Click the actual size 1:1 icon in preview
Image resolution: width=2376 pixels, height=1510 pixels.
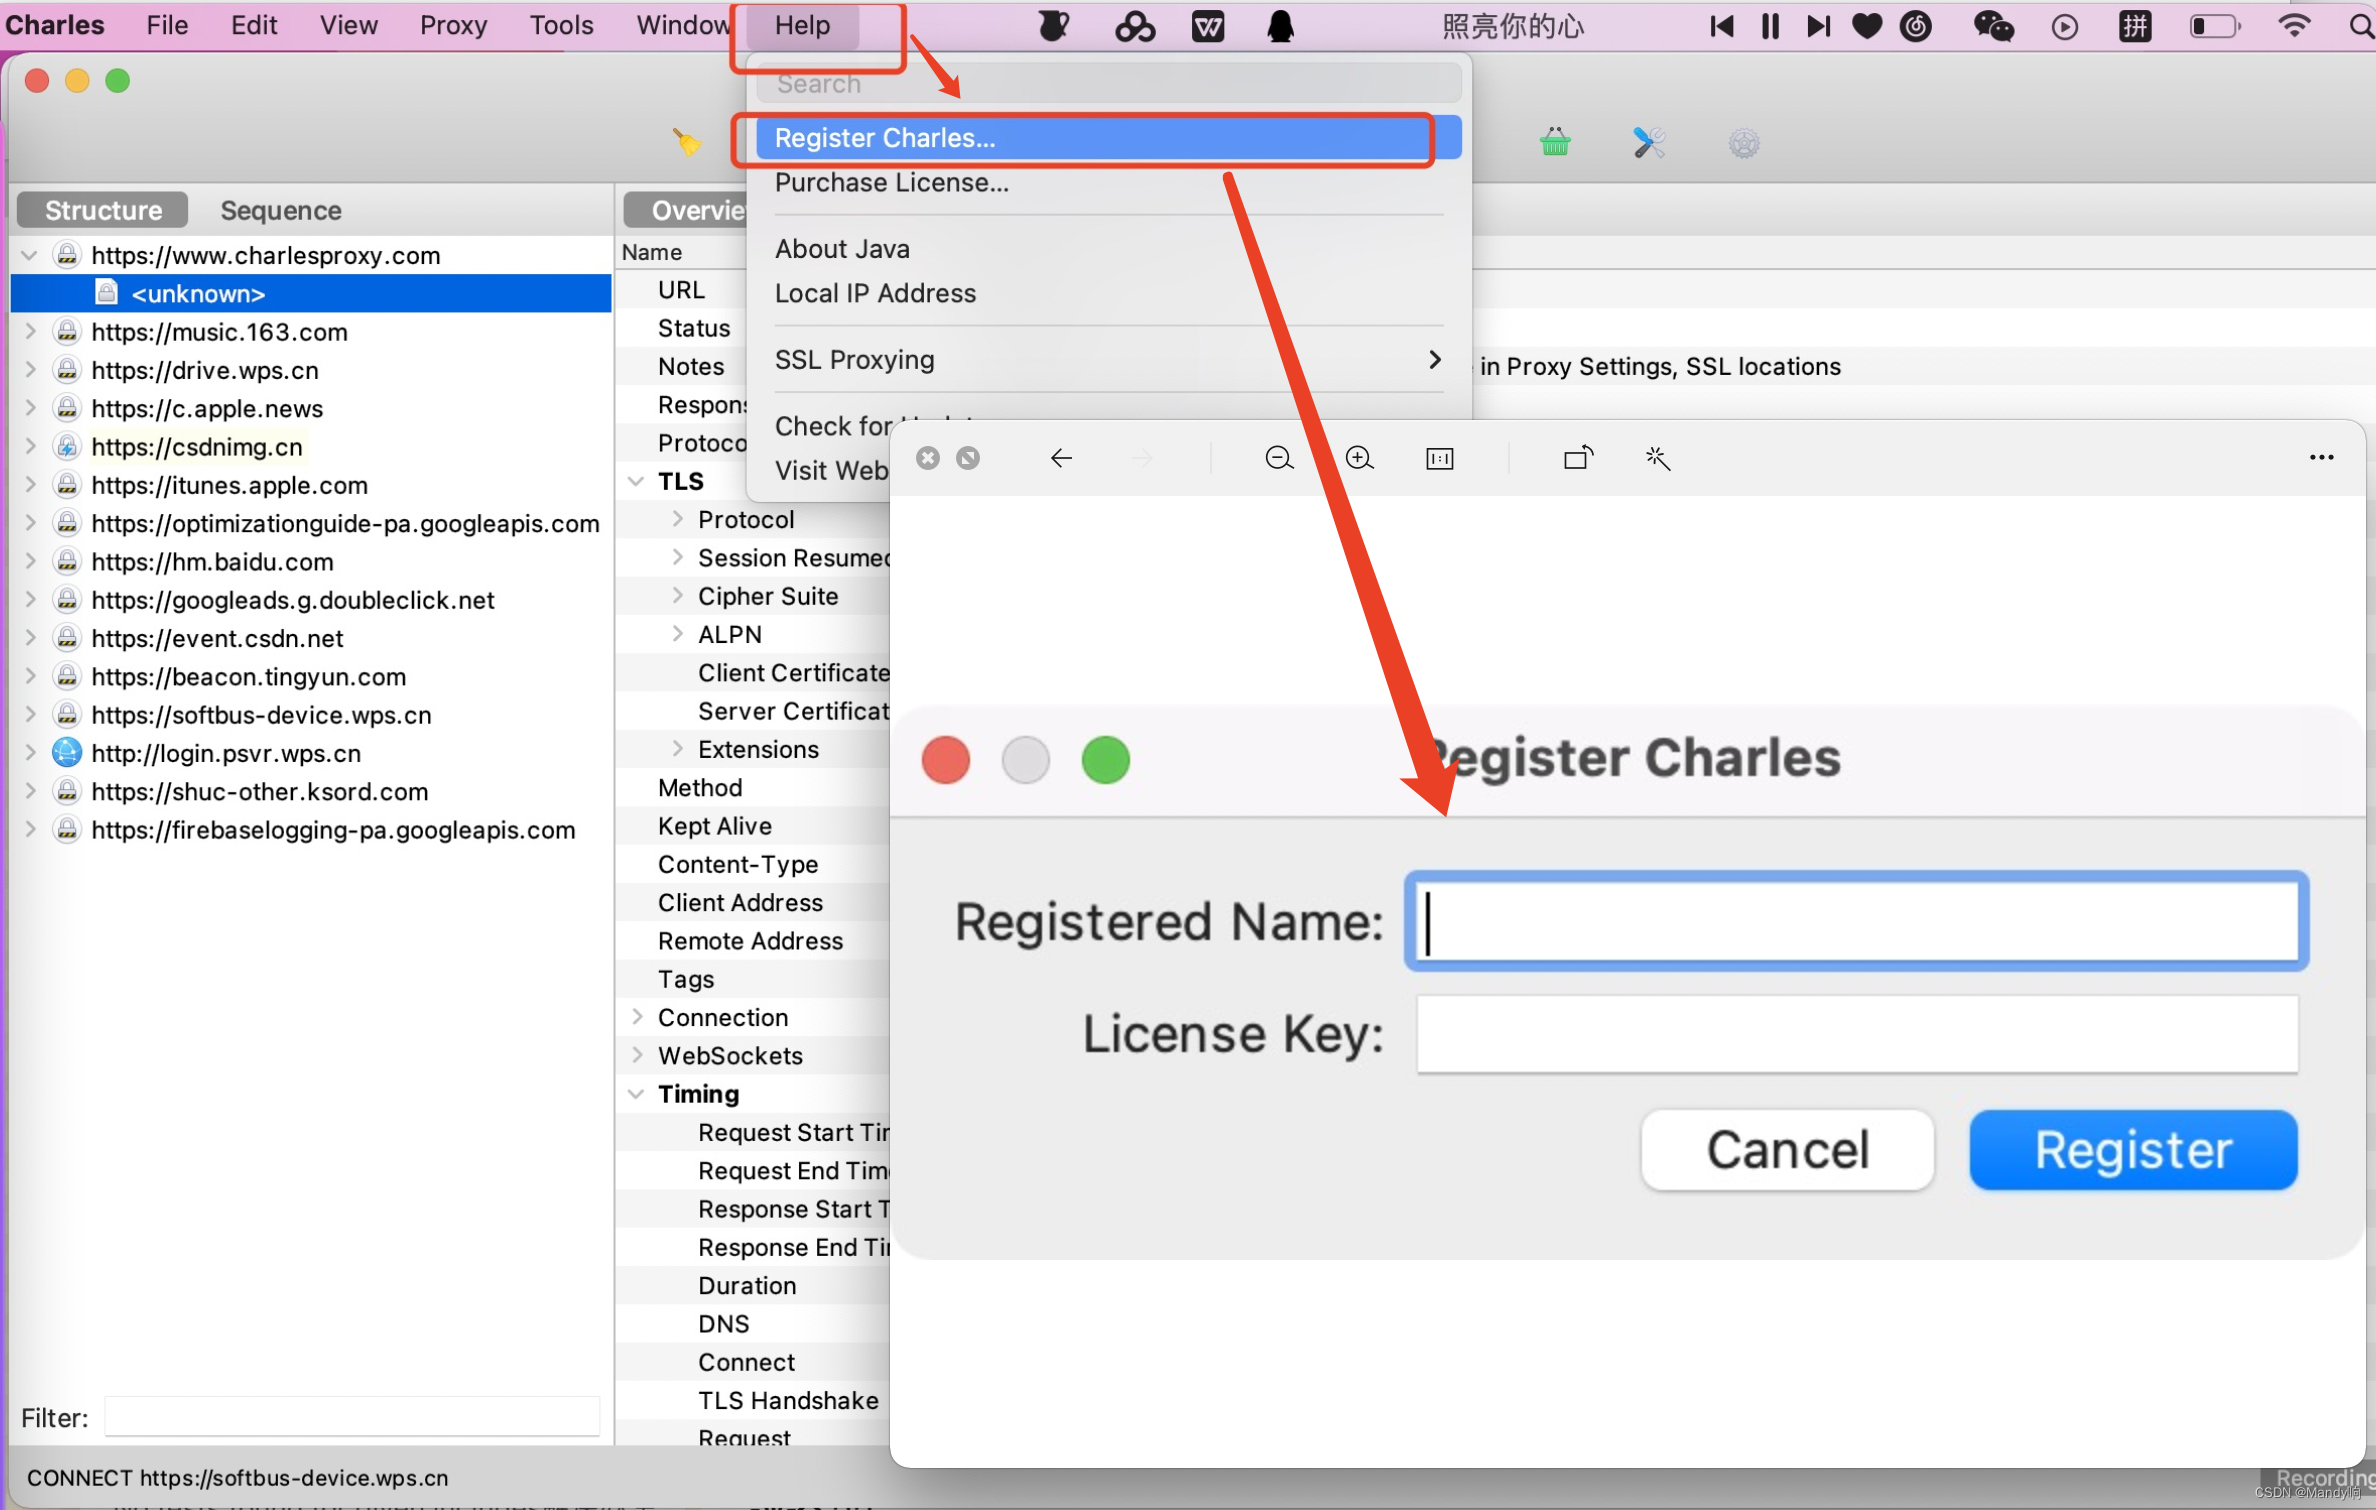1439,458
